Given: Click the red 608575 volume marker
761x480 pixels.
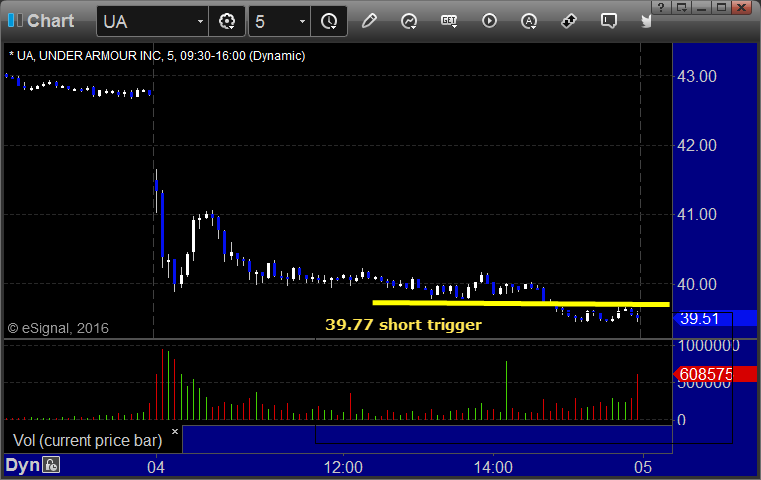Looking at the screenshot, I should [x=715, y=374].
